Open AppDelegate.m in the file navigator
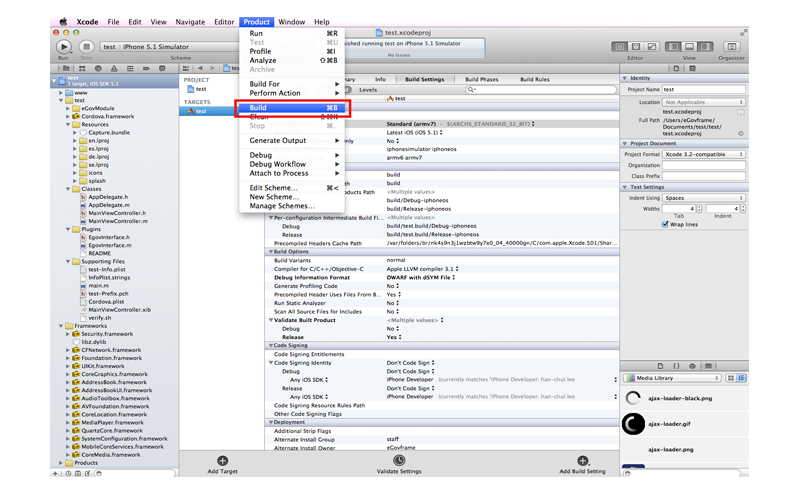The width and height of the screenshot is (800, 500). 106,205
